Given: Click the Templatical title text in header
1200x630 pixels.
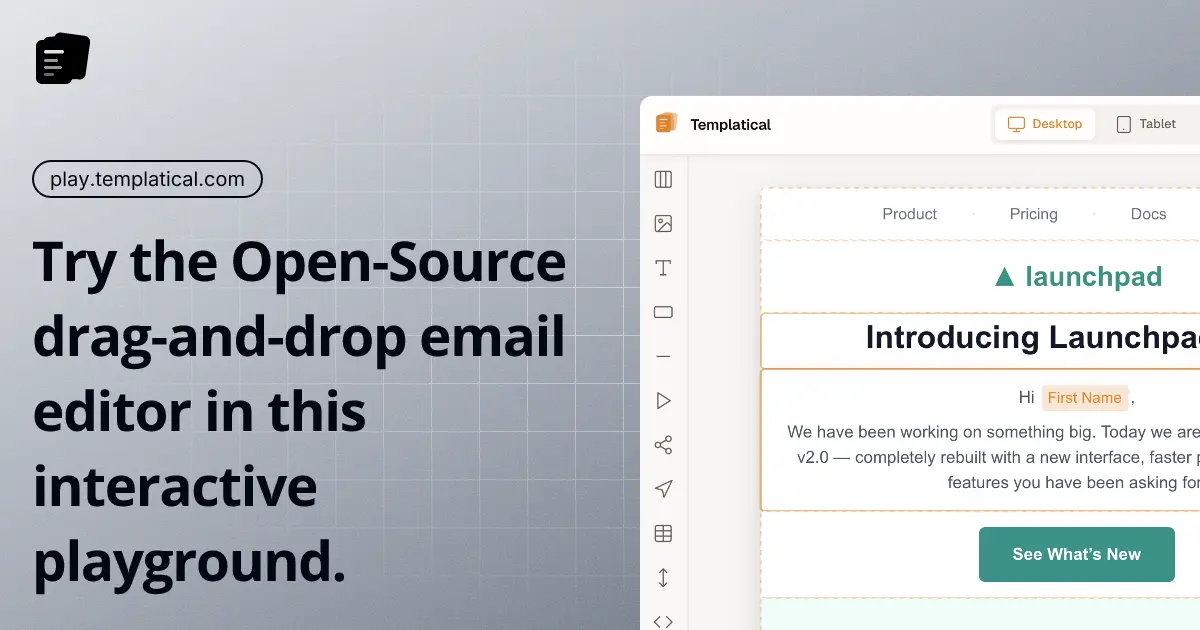Looking at the screenshot, I should pyautogui.click(x=731, y=125).
